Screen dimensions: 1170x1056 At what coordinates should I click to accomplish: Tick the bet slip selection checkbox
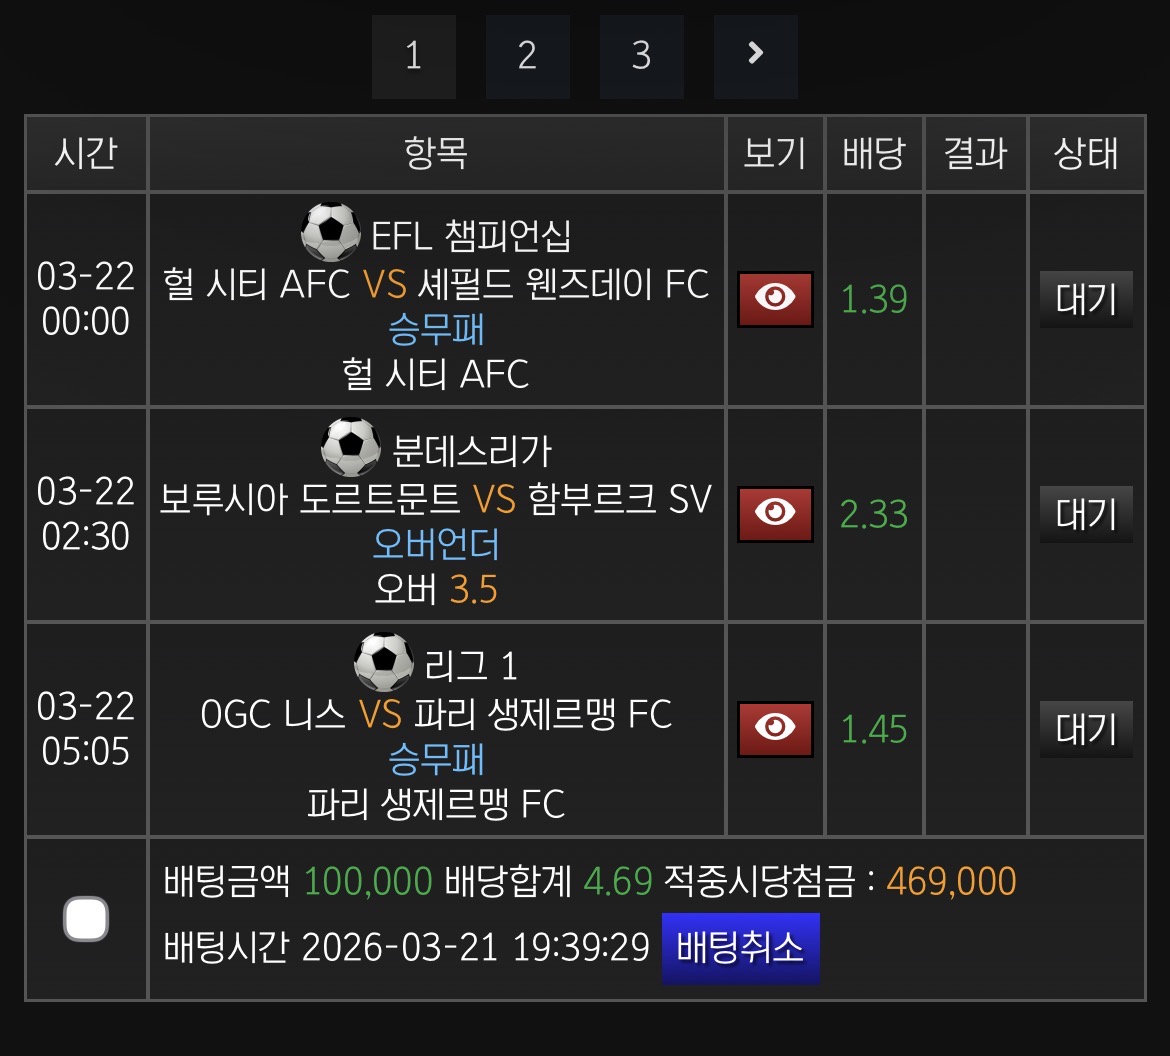86,919
